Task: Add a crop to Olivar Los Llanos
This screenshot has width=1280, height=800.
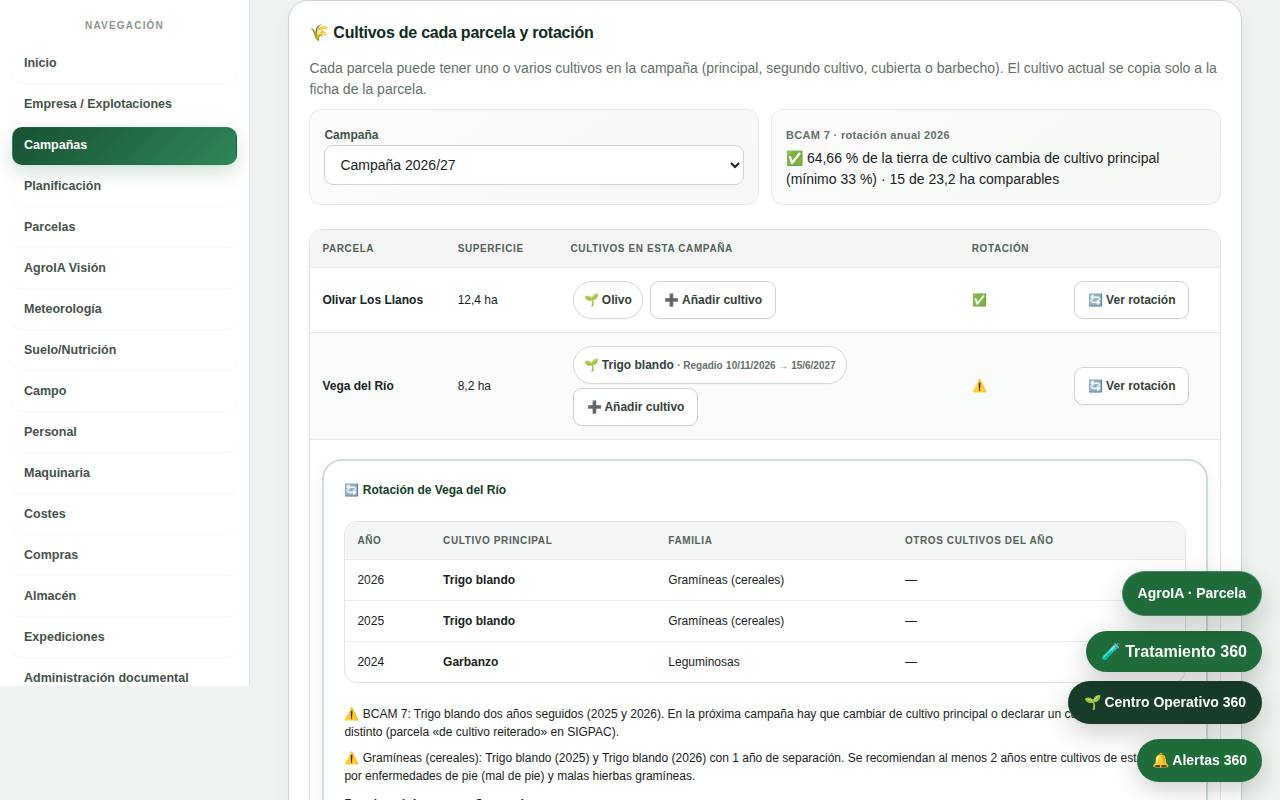Action: click(713, 300)
